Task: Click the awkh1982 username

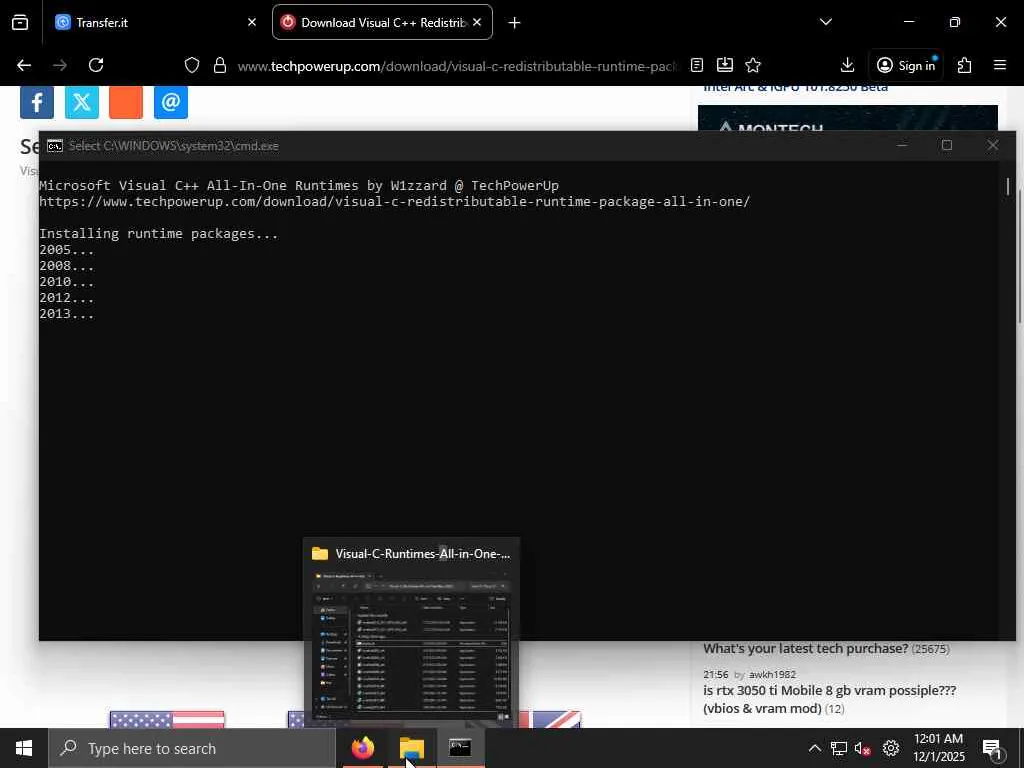Action: (772, 675)
